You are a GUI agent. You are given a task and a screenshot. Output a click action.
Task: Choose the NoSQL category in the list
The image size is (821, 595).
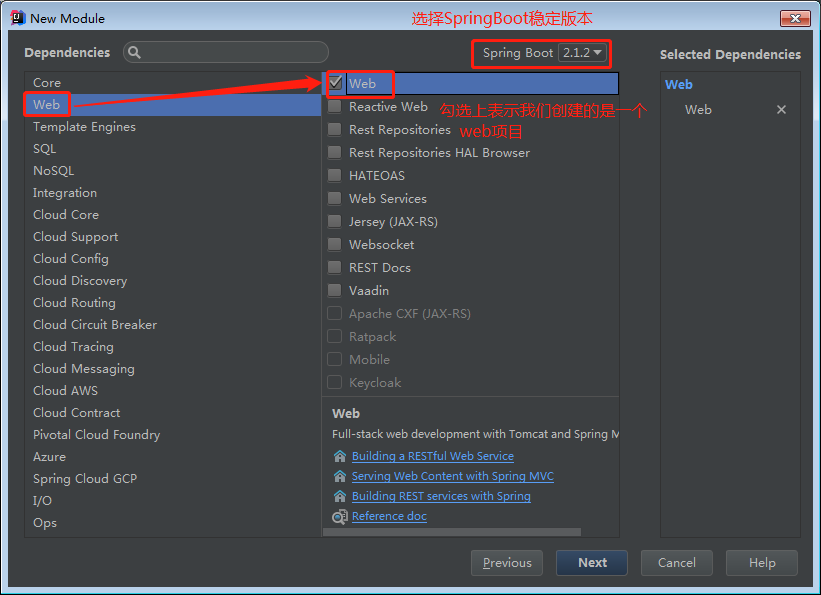tap(54, 171)
